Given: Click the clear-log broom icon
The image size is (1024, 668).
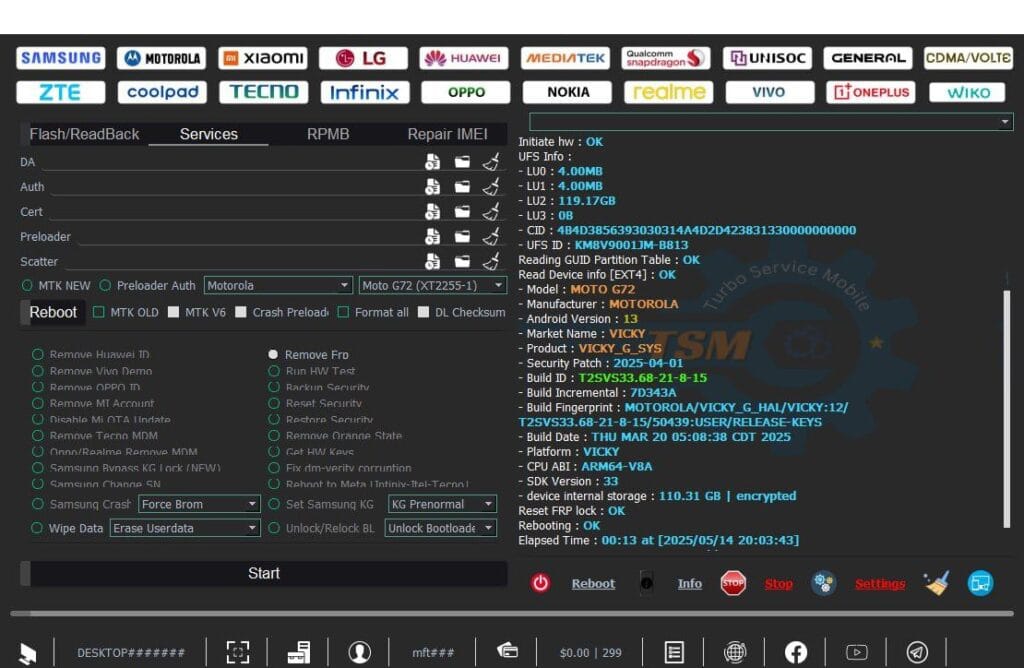Looking at the screenshot, I should [x=936, y=583].
